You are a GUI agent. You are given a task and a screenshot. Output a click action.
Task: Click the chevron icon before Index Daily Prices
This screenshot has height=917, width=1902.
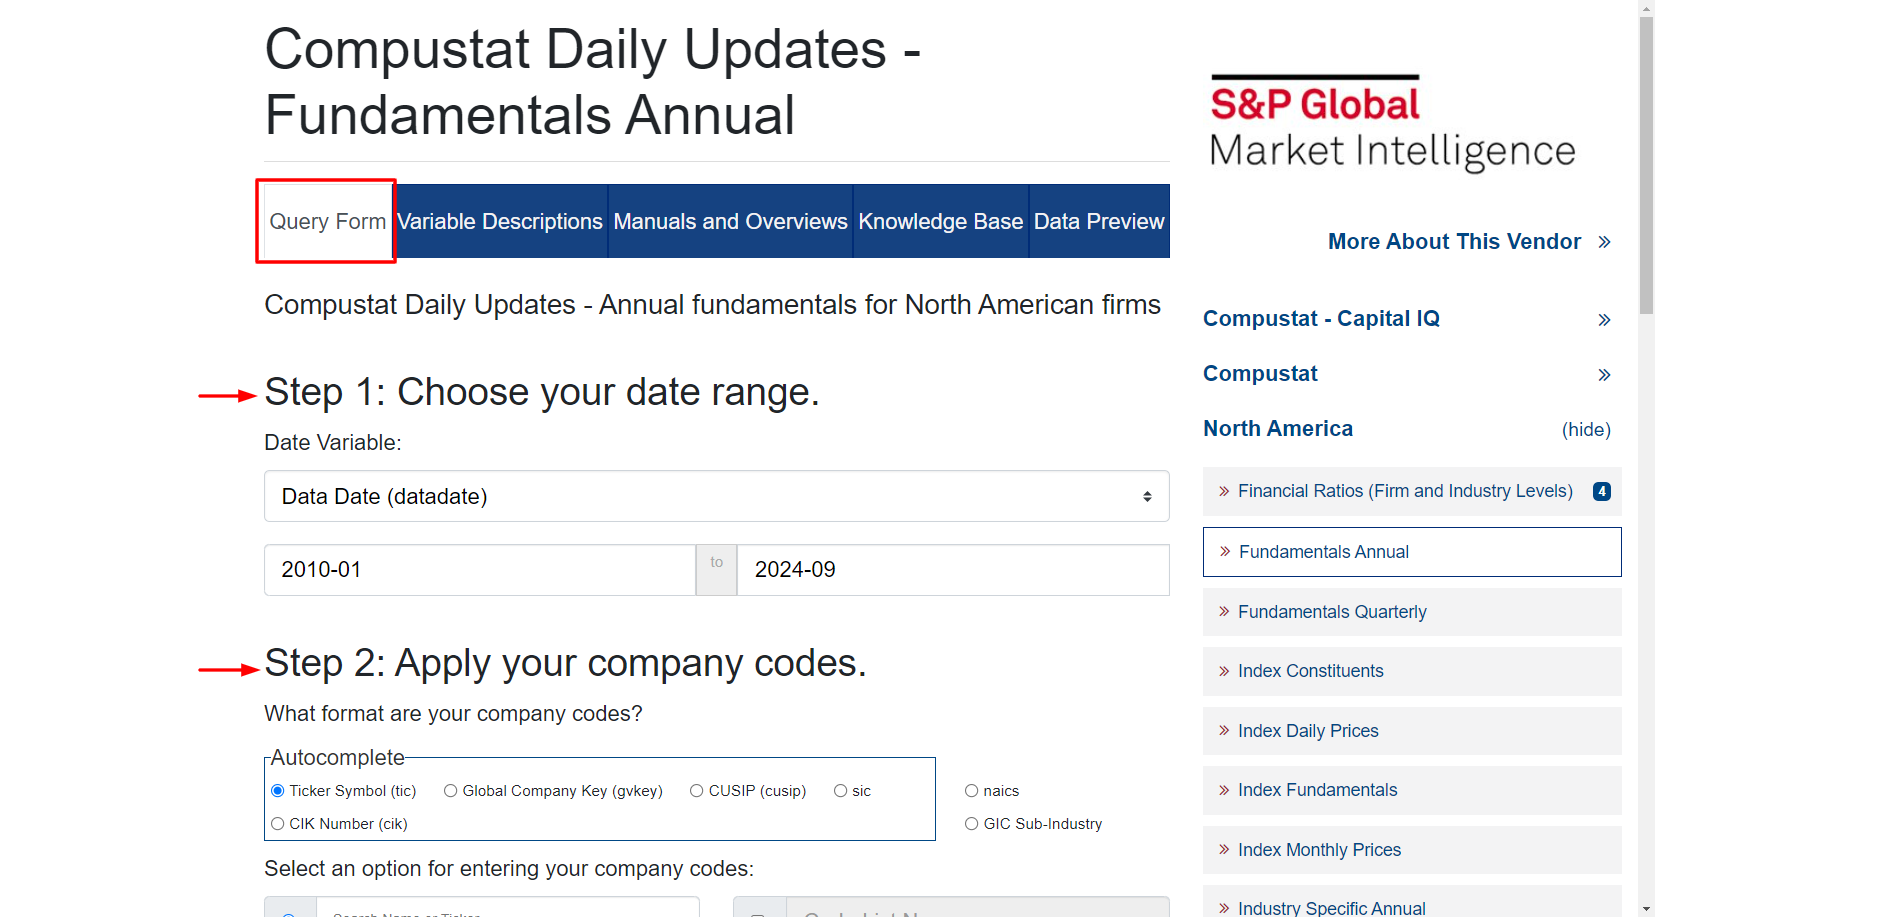tap(1224, 730)
